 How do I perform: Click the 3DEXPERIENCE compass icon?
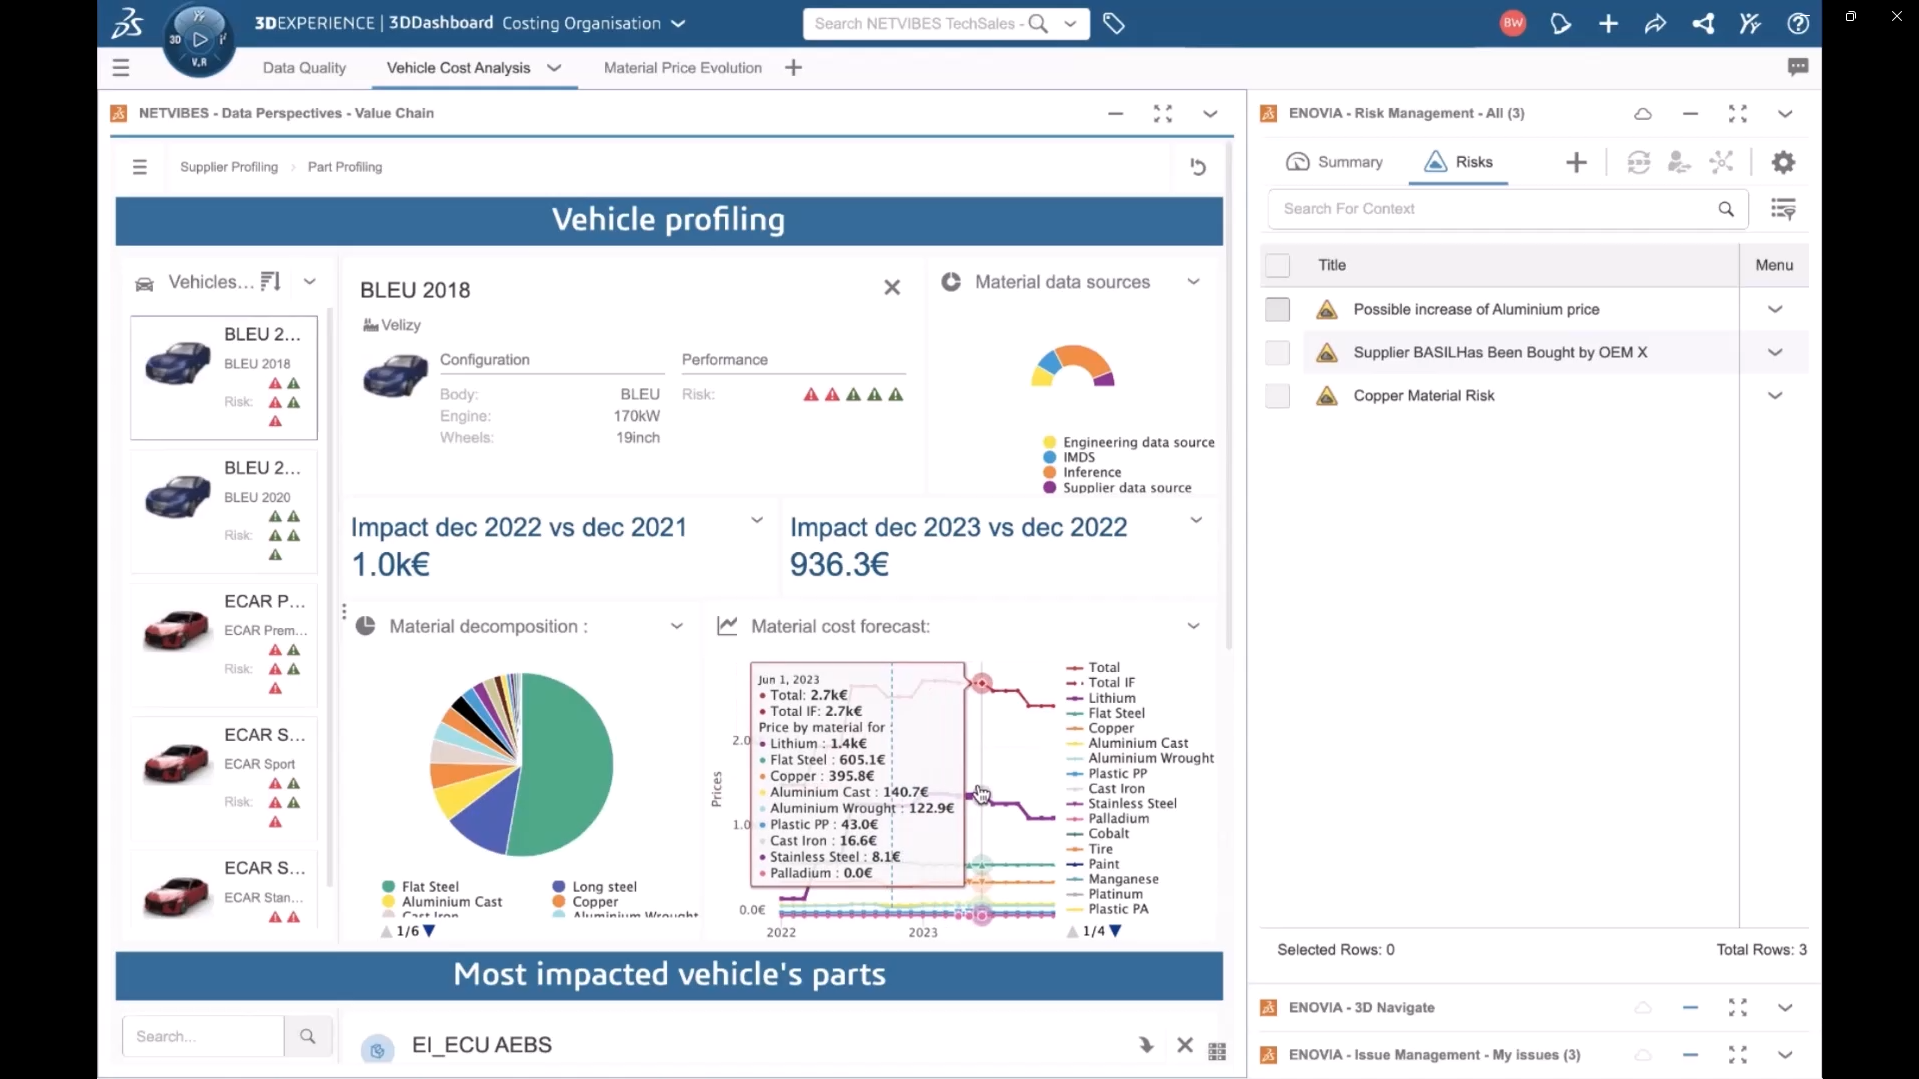point(199,40)
